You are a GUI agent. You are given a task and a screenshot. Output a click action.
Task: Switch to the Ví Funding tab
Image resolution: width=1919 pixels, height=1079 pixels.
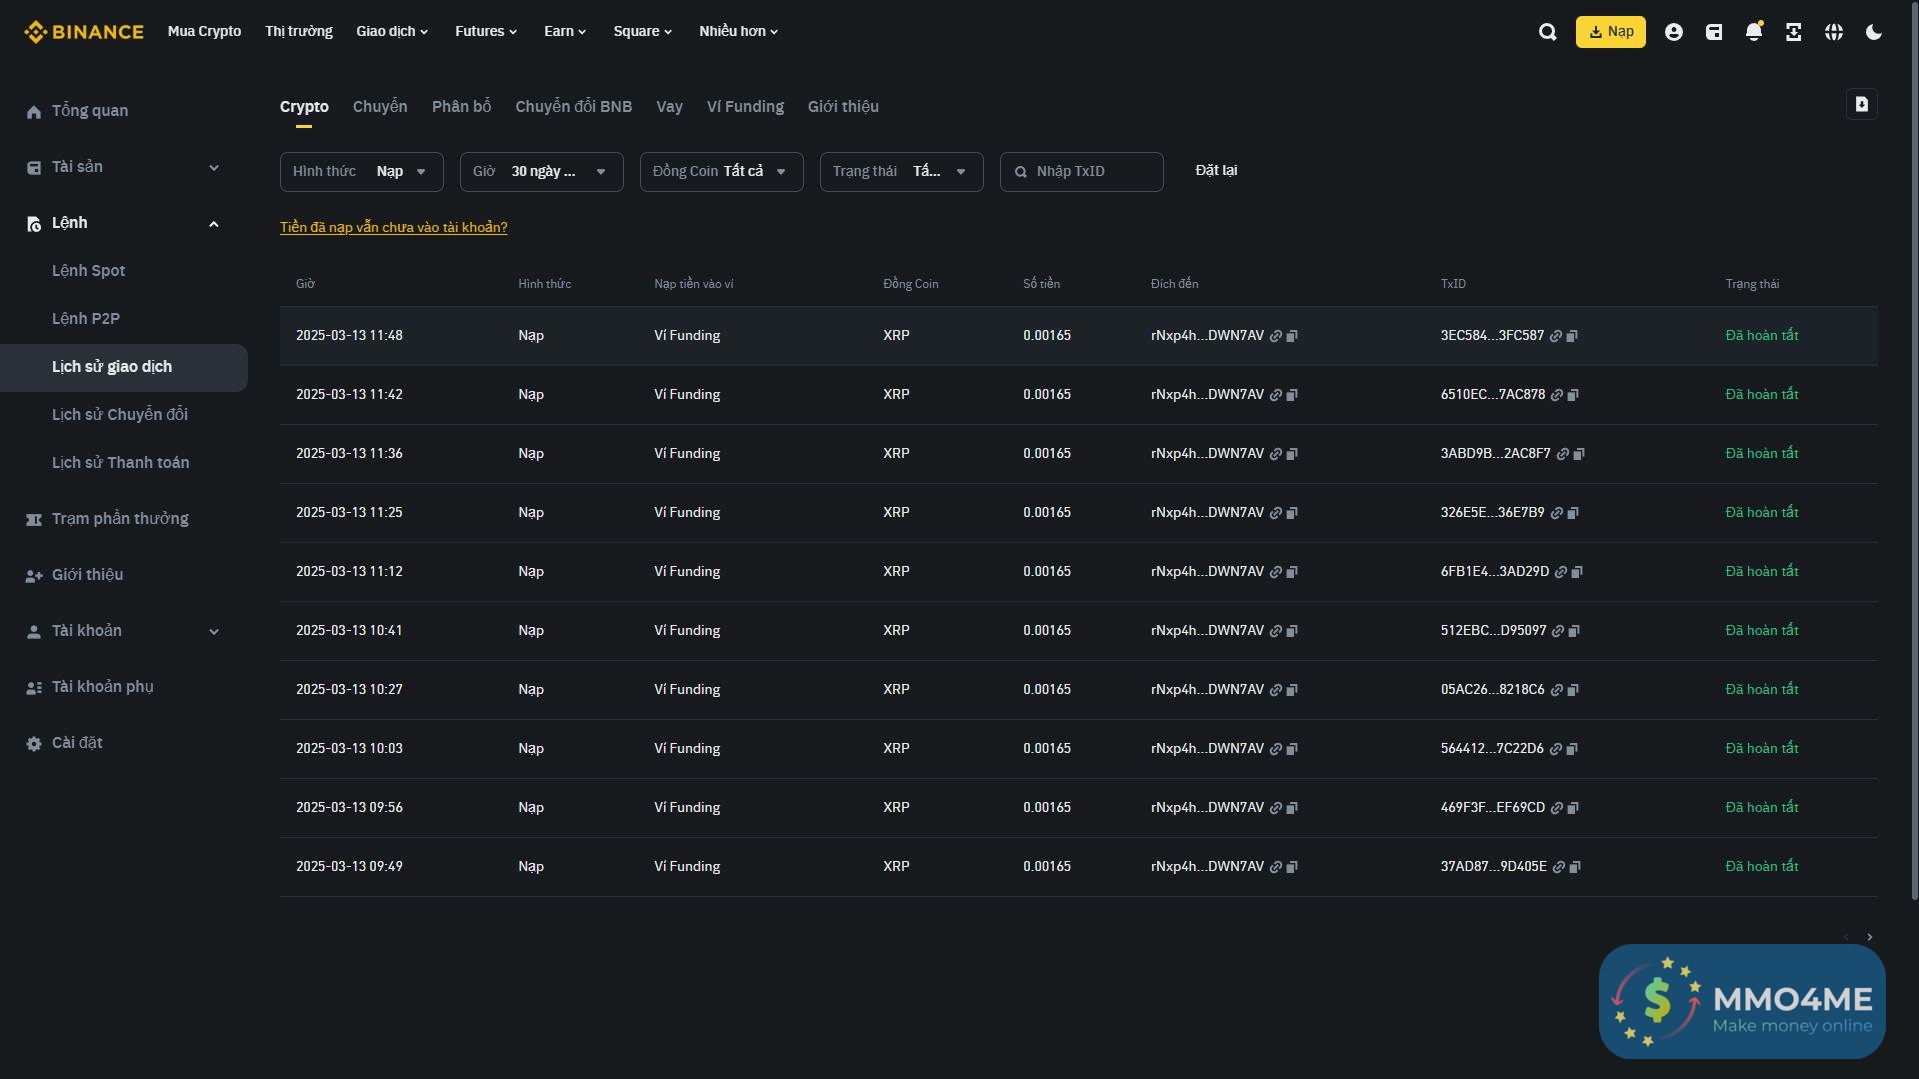pyautogui.click(x=745, y=107)
